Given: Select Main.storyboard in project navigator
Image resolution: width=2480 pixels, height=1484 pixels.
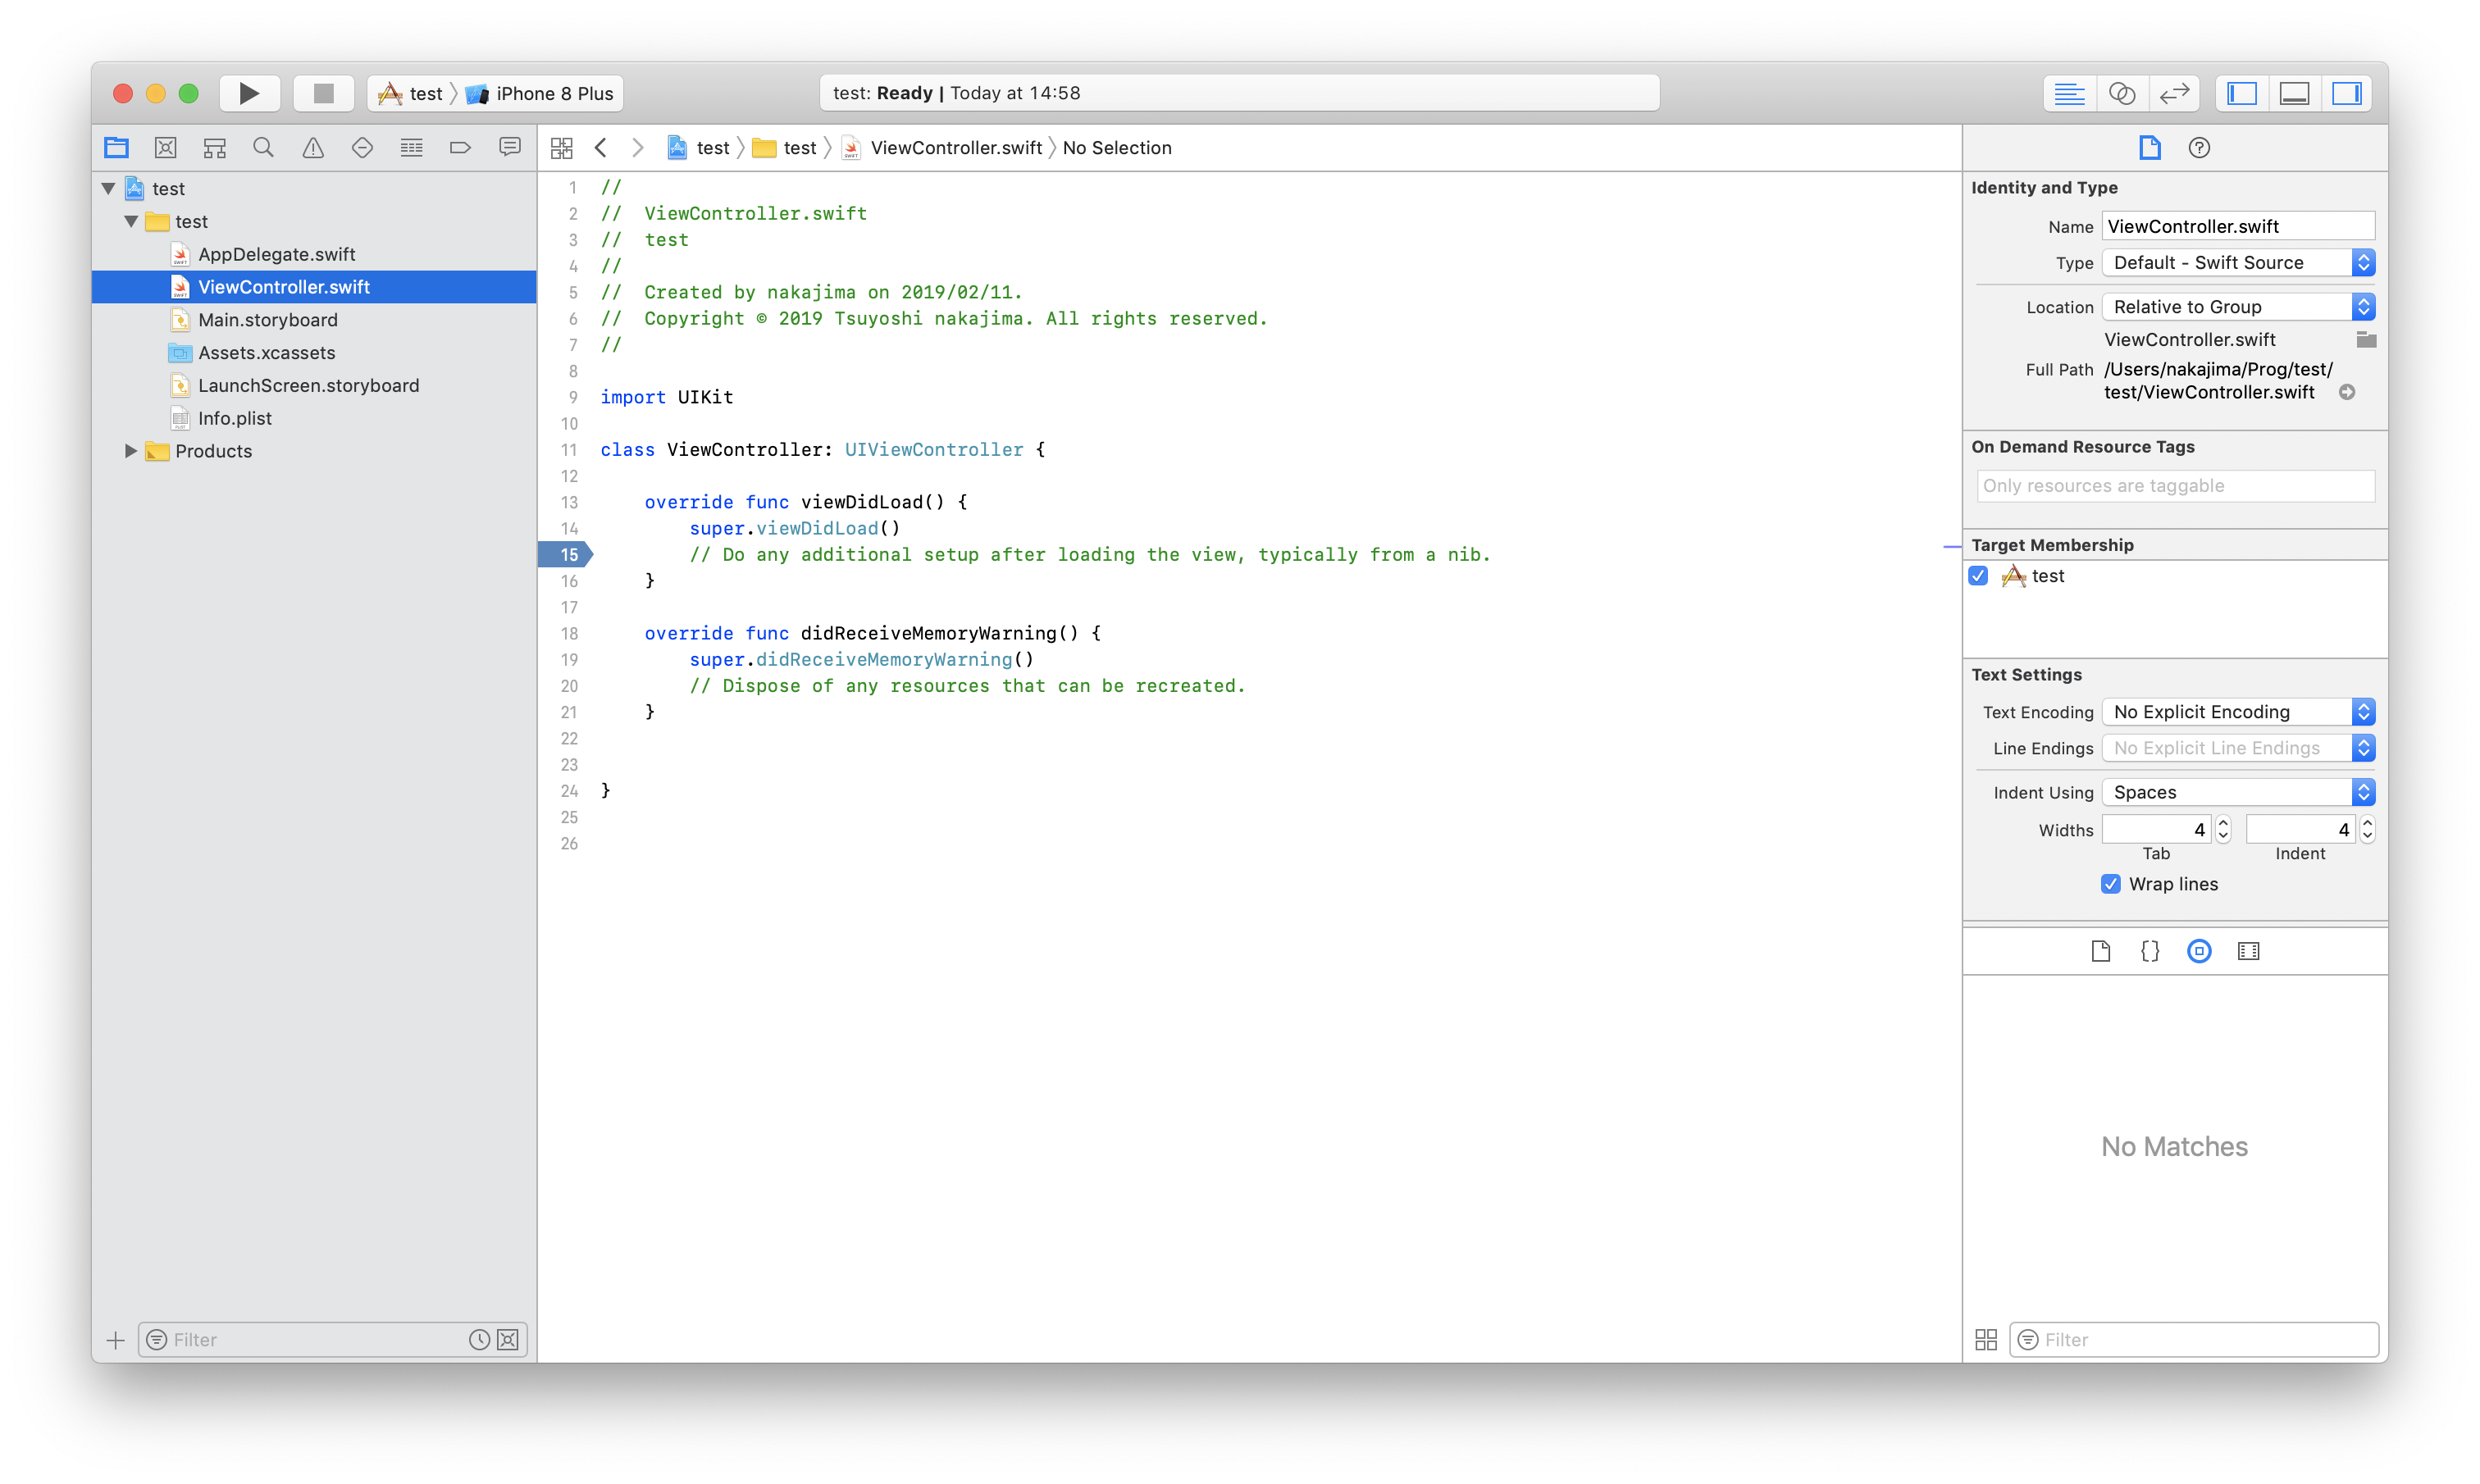Looking at the screenshot, I should (267, 320).
